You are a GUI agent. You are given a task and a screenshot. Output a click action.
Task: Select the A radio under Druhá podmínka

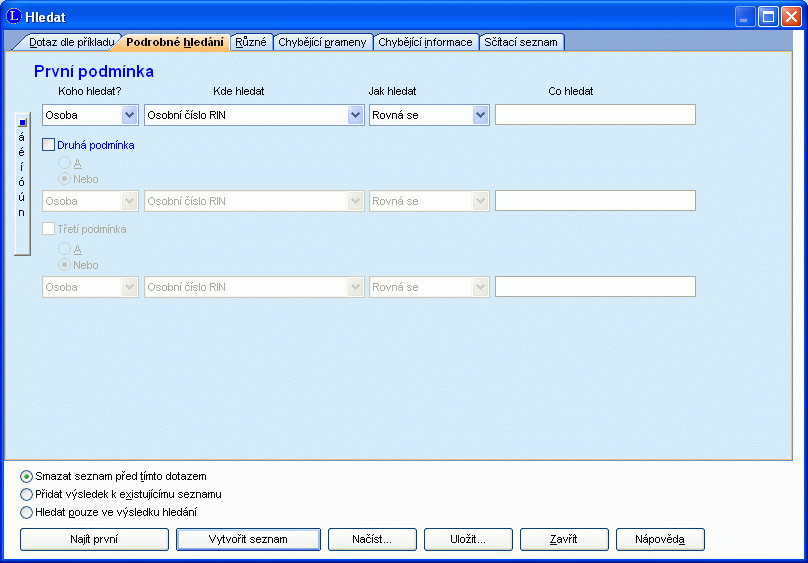pyautogui.click(x=64, y=163)
